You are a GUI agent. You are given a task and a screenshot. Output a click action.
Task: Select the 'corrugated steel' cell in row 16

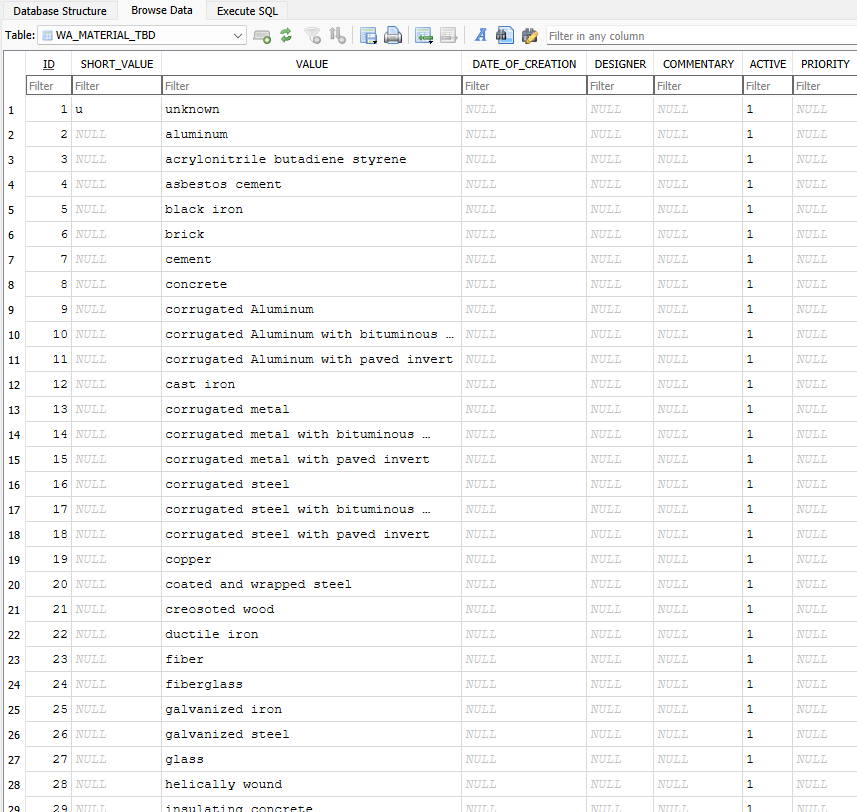tap(312, 484)
